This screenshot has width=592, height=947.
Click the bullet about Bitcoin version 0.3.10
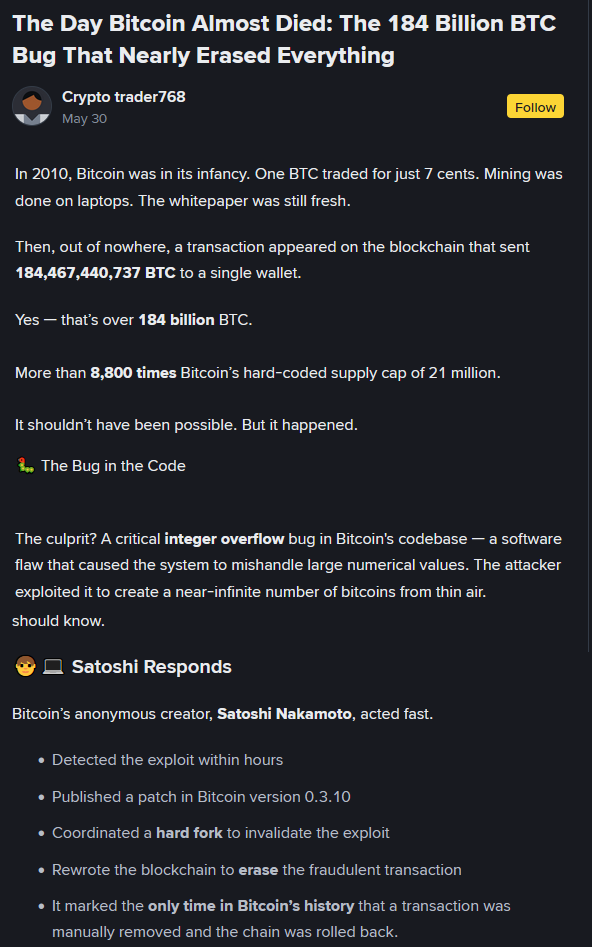(x=201, y=797)
